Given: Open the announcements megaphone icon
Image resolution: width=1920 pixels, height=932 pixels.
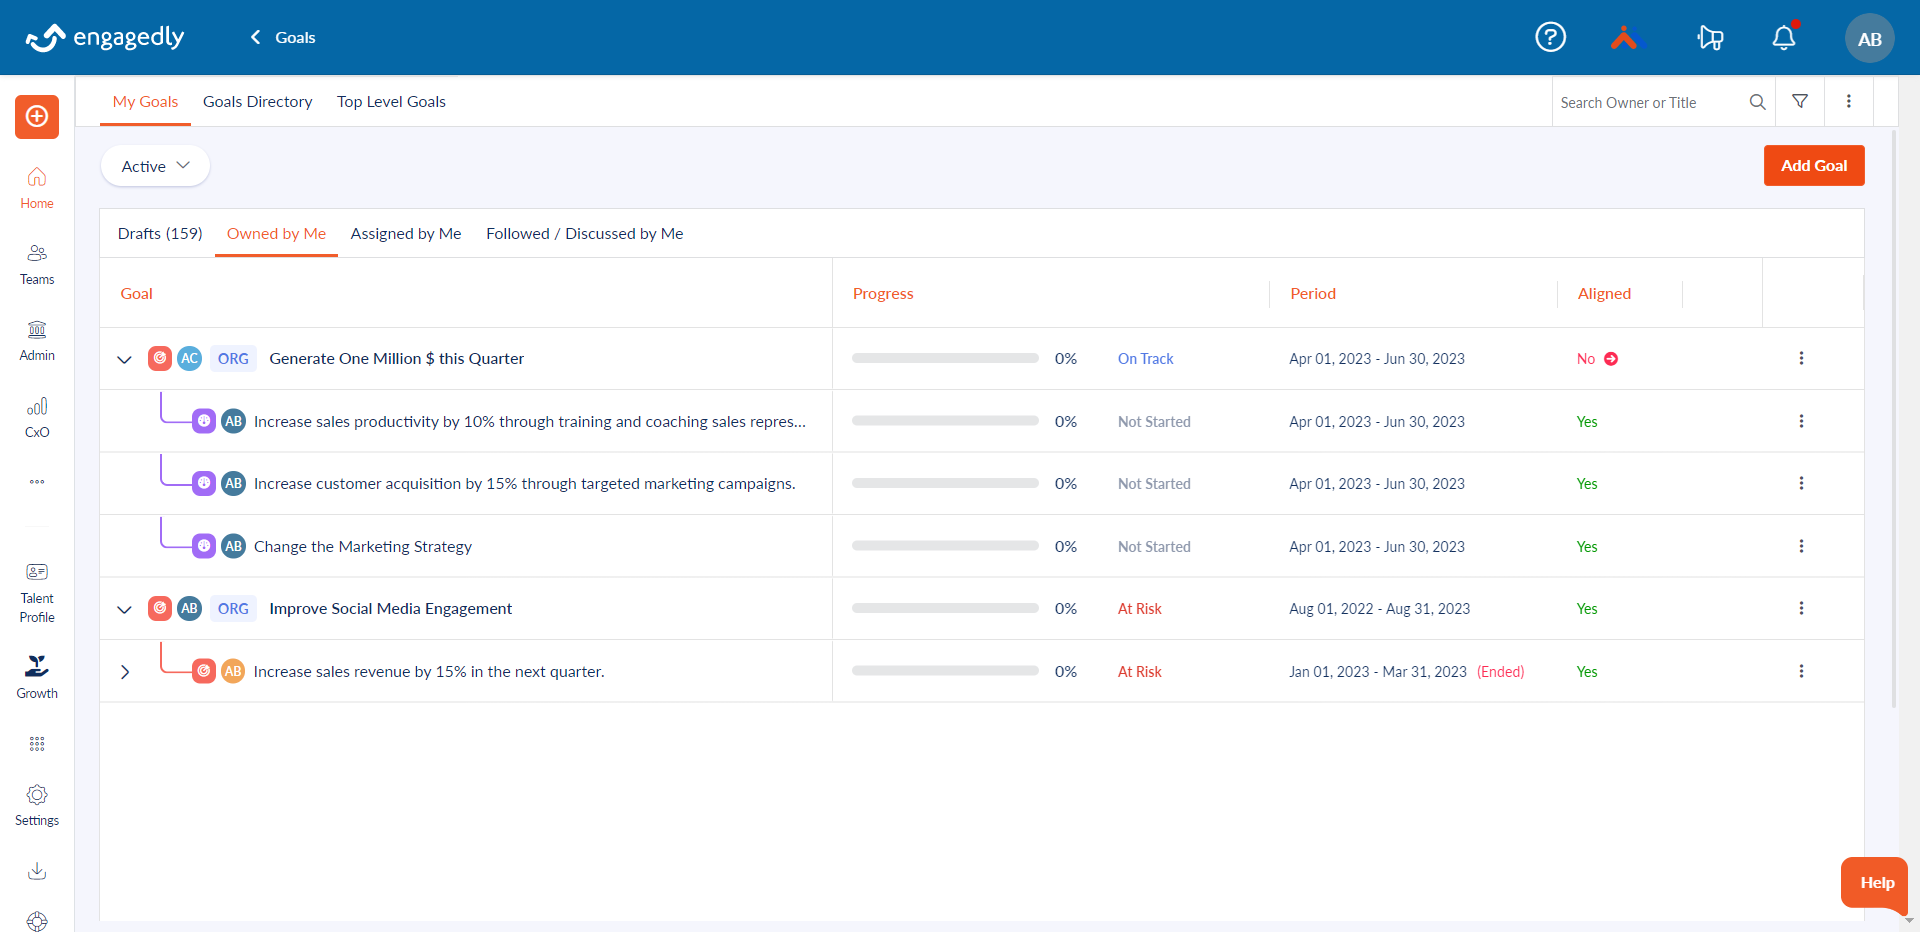Looking at the screenshot, I should (x=1710, y=38).
